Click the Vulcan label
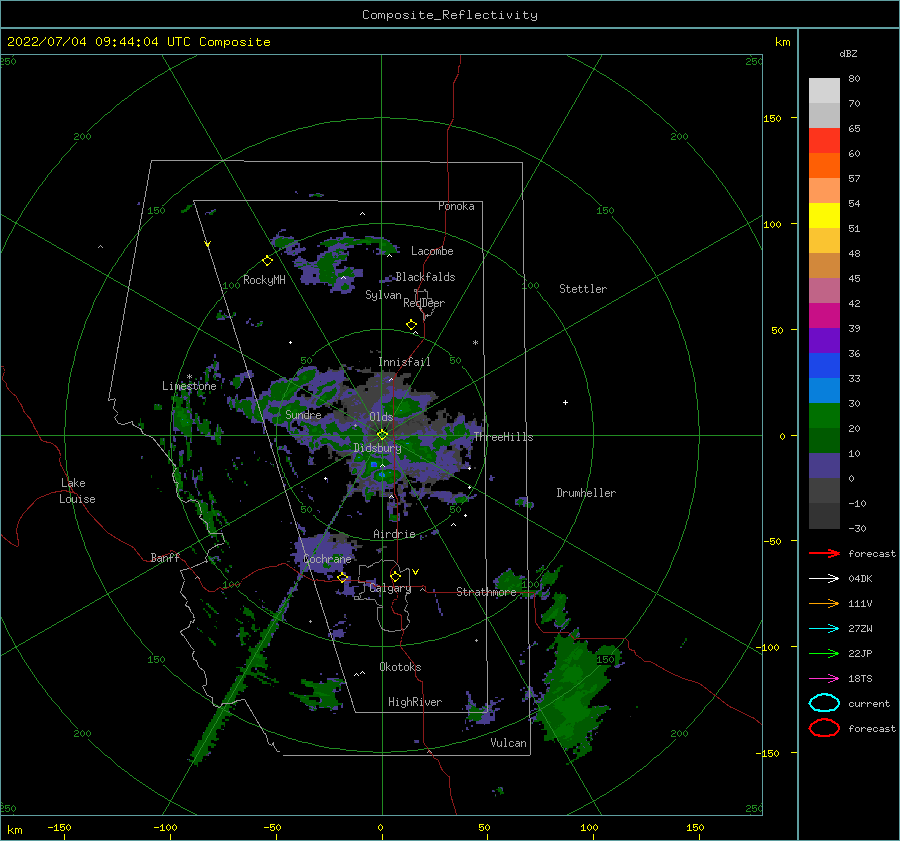 (509, 743)
